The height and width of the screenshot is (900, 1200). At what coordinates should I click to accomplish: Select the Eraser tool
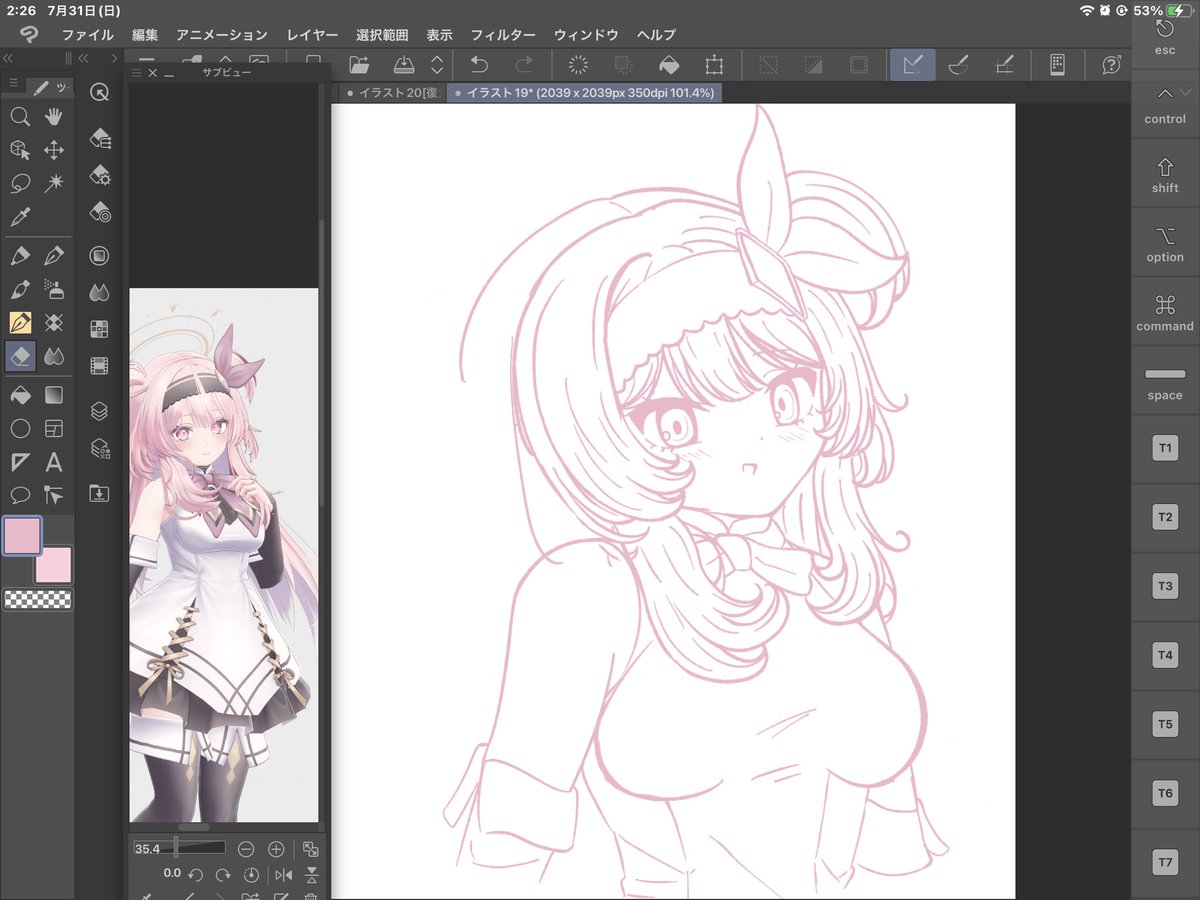click(x=20, y=355)
